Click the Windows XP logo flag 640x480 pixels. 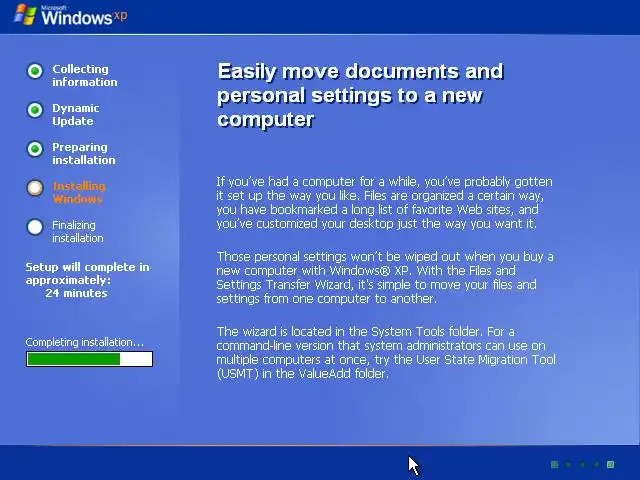click(x=24, y=14)
